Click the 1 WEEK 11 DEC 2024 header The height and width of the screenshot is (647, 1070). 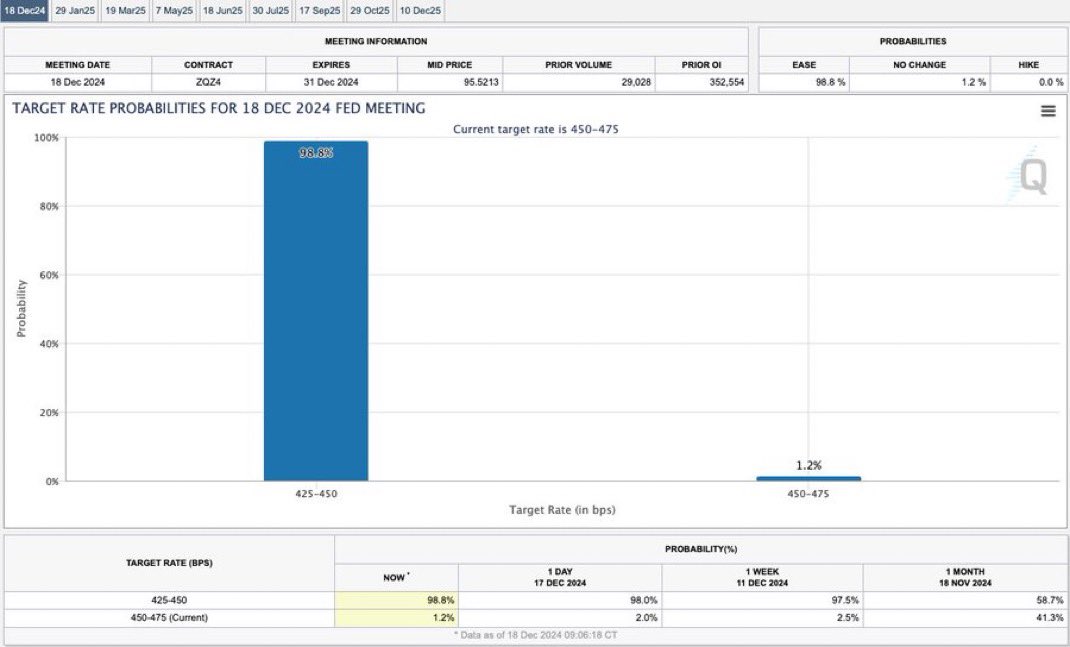[762, 577]
